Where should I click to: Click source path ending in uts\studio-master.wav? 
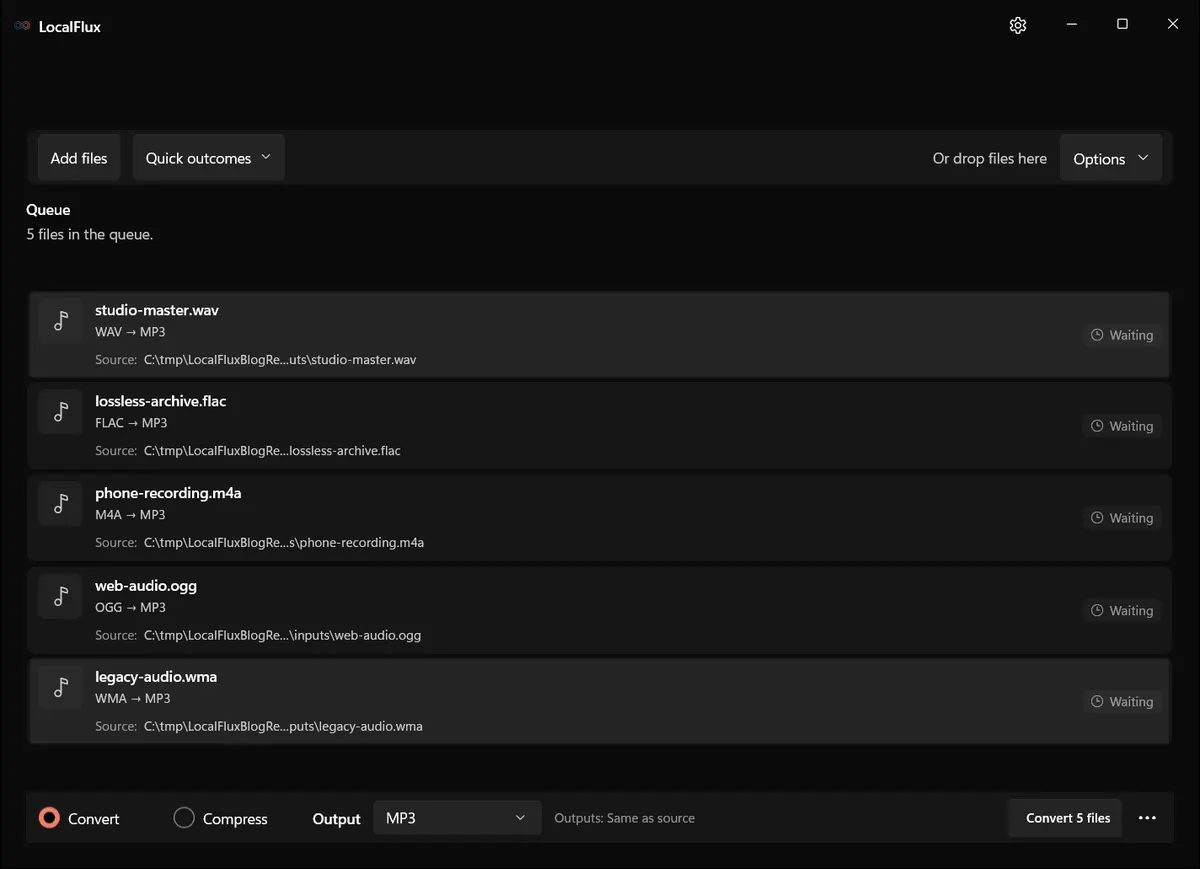point(280,360)
